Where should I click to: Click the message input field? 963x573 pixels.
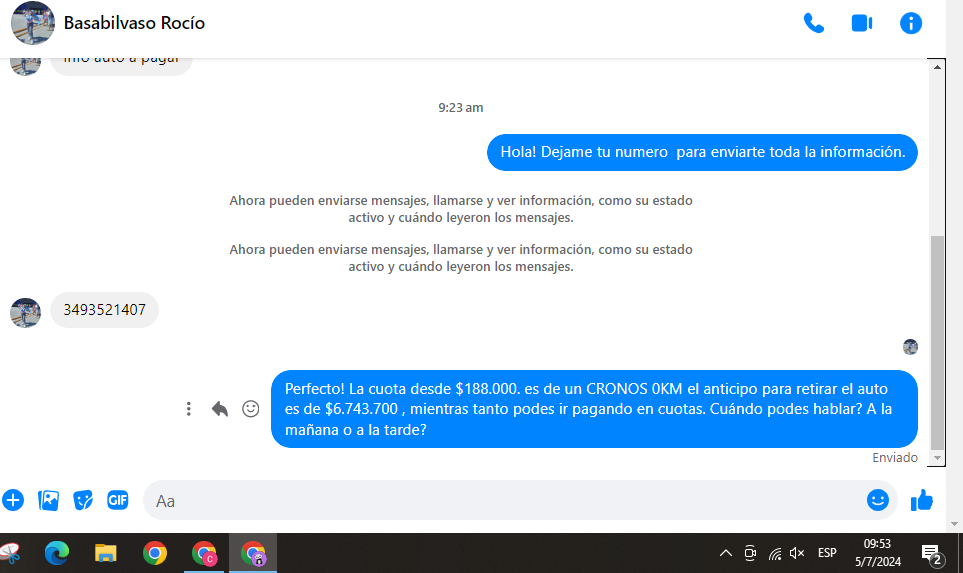coord(500,500)
